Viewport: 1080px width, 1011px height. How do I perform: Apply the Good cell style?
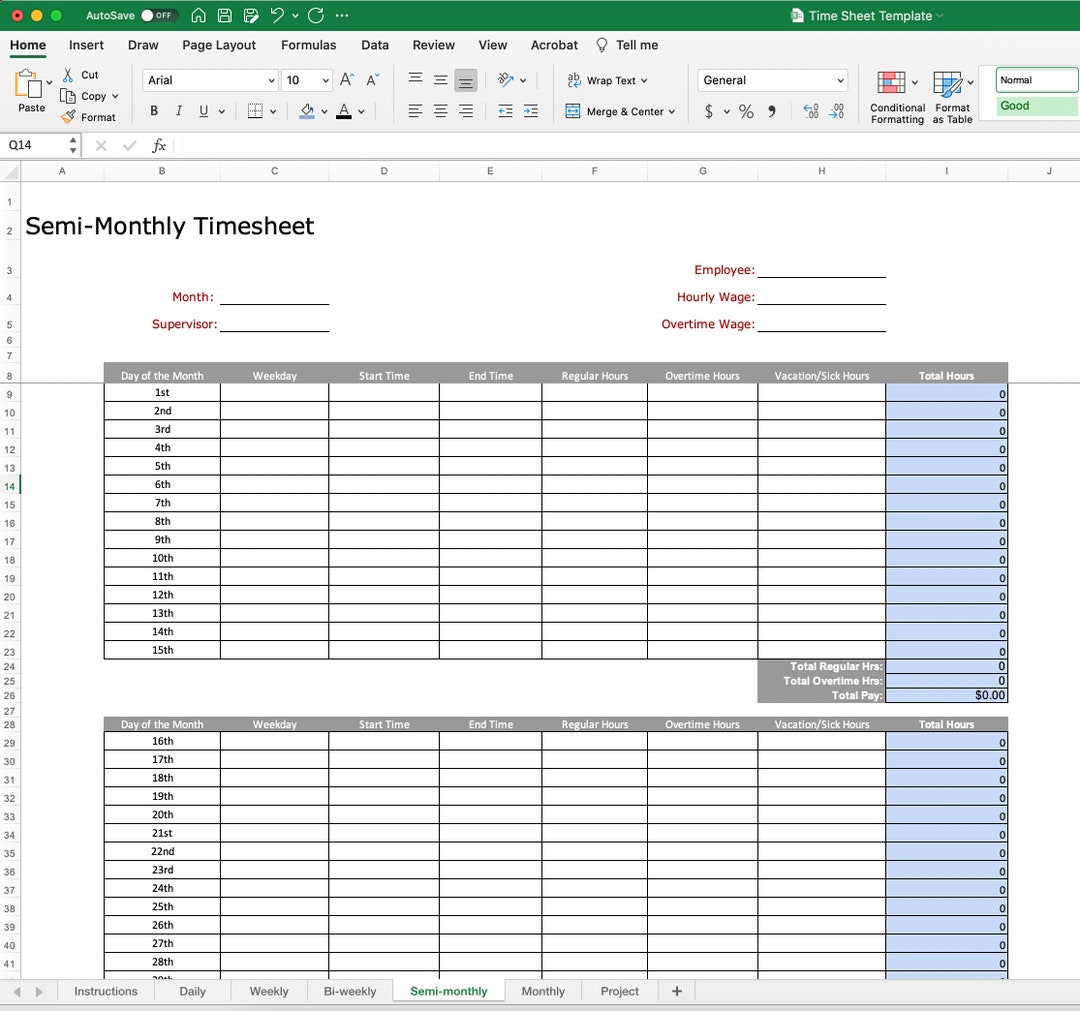click(x=1034, y=105)
